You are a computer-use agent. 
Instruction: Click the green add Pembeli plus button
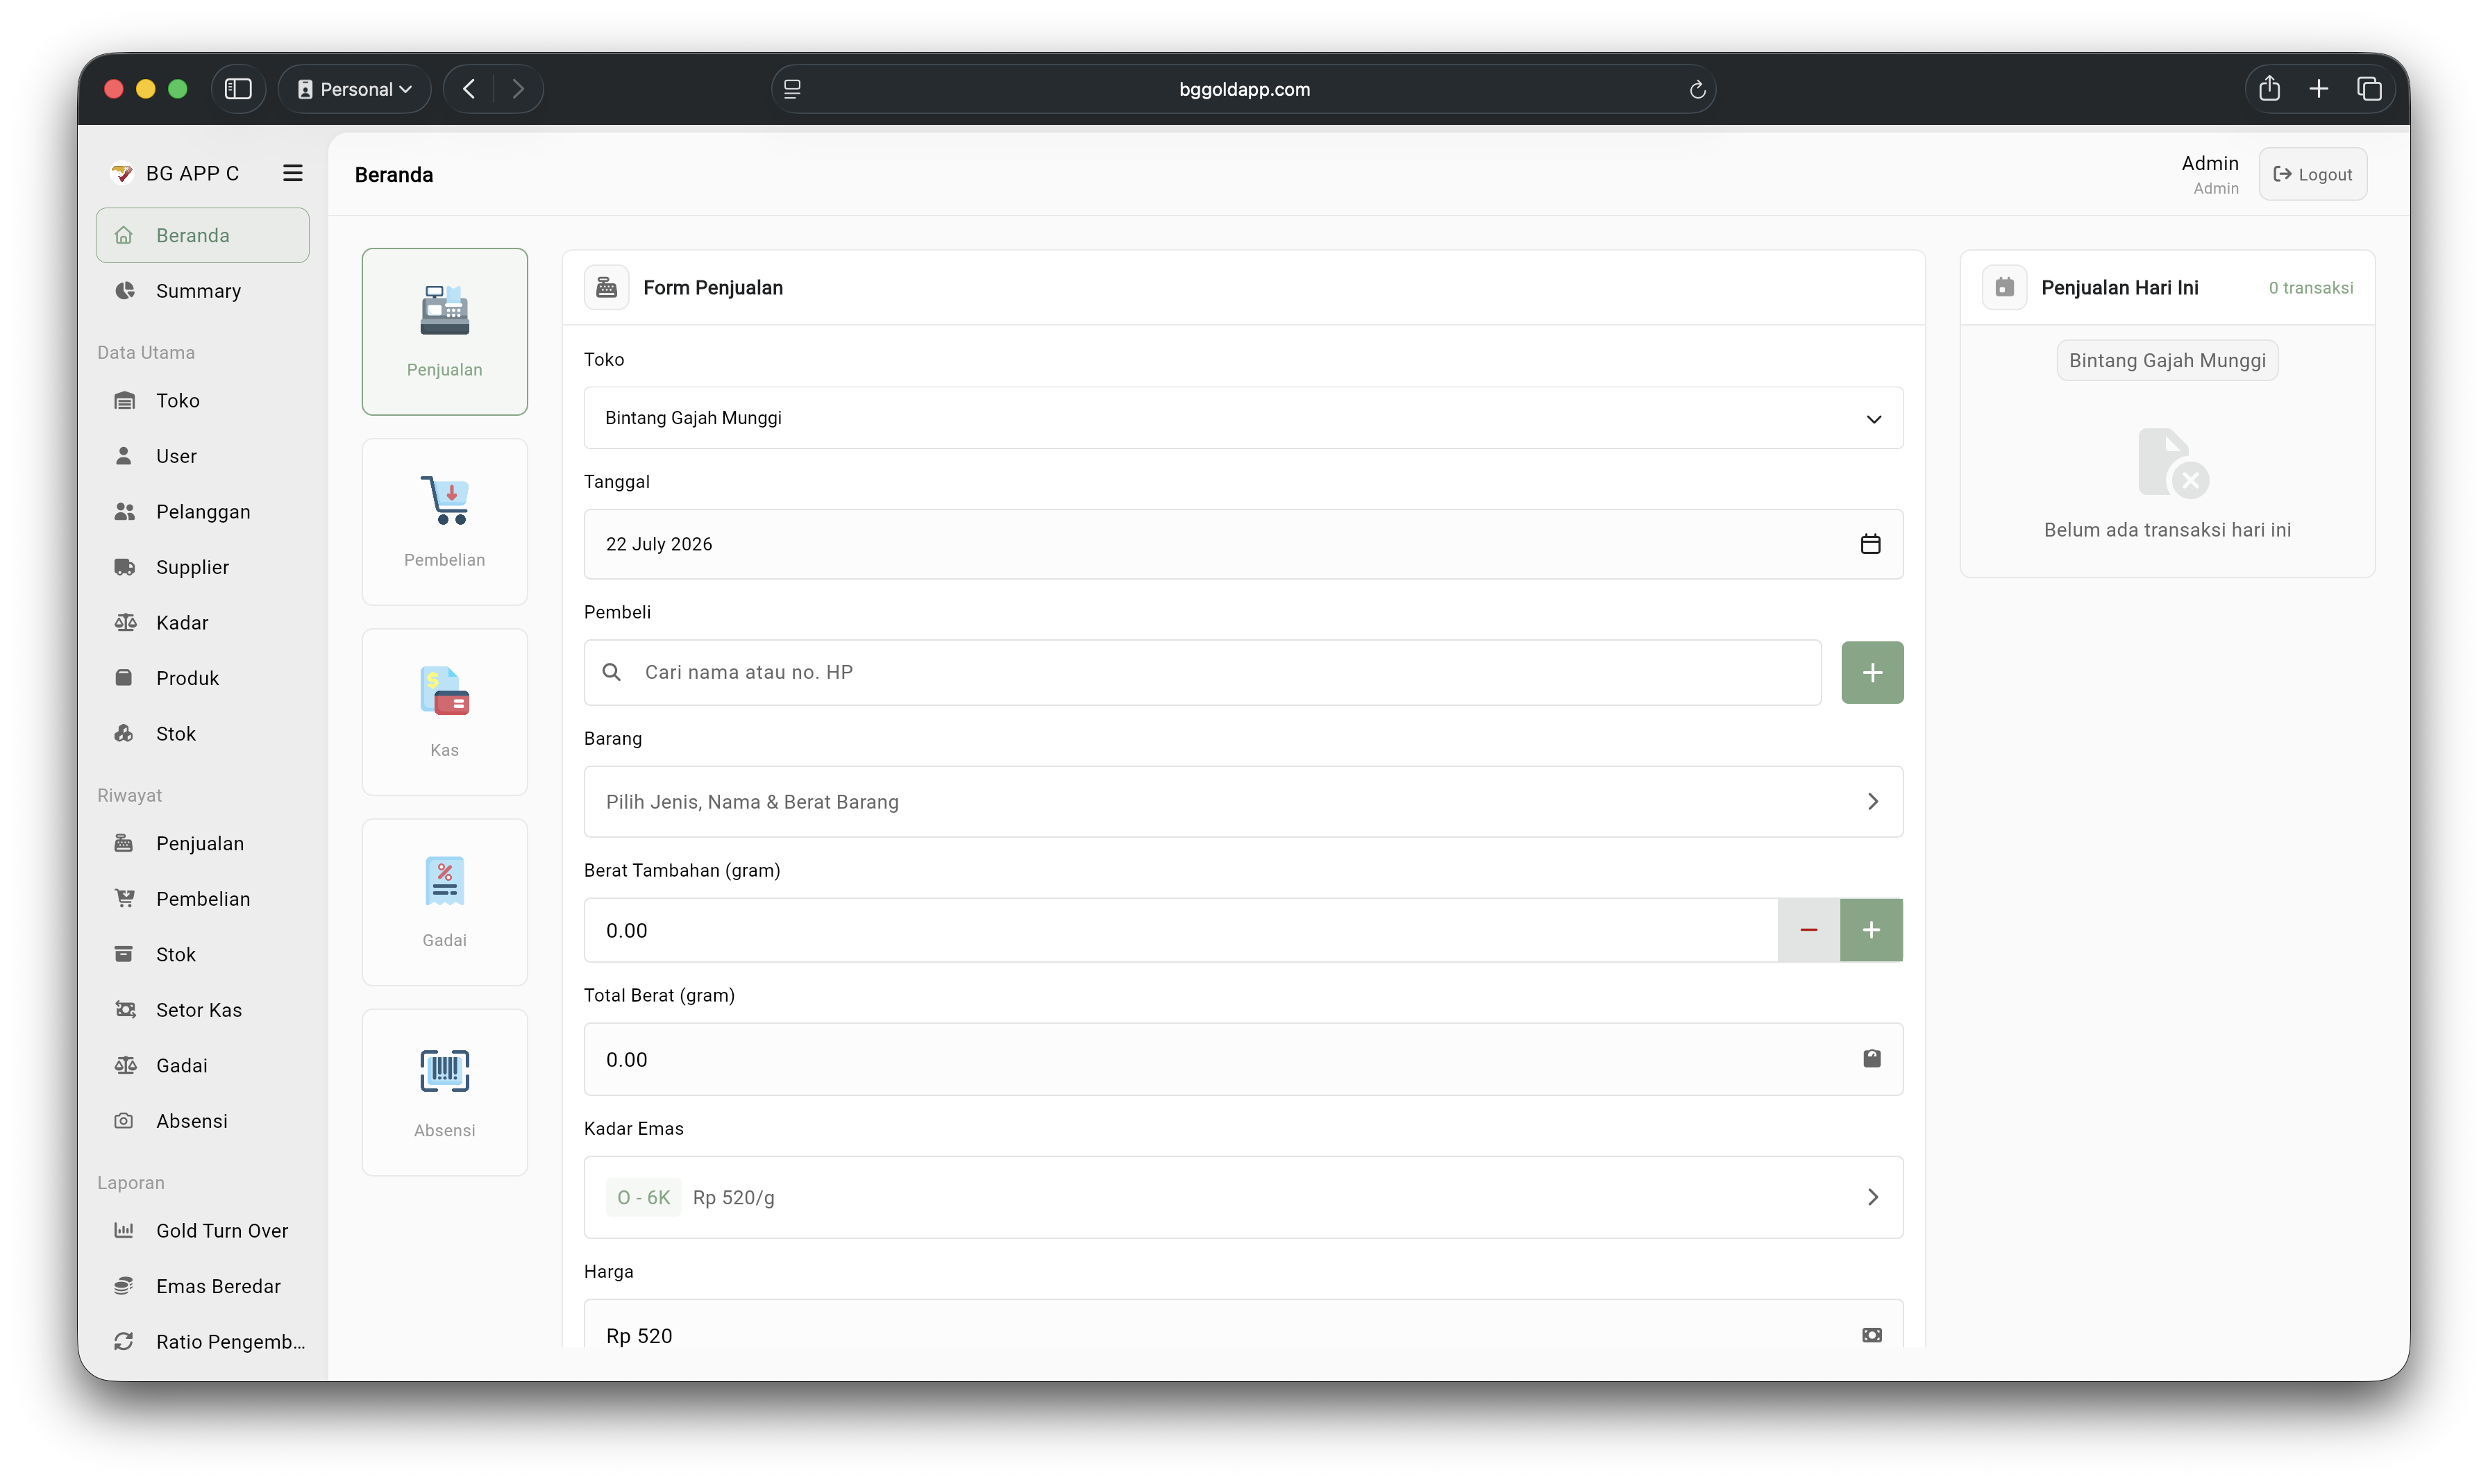(1872, 672)
